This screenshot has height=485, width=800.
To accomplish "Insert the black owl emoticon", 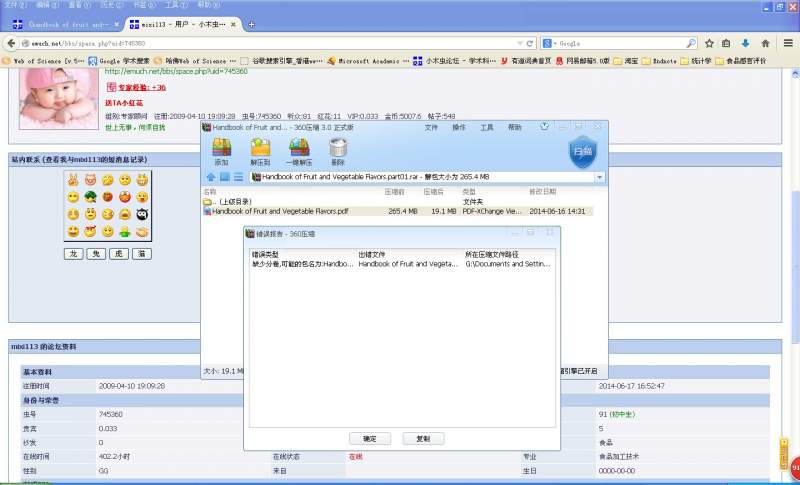I will point(142,214).
